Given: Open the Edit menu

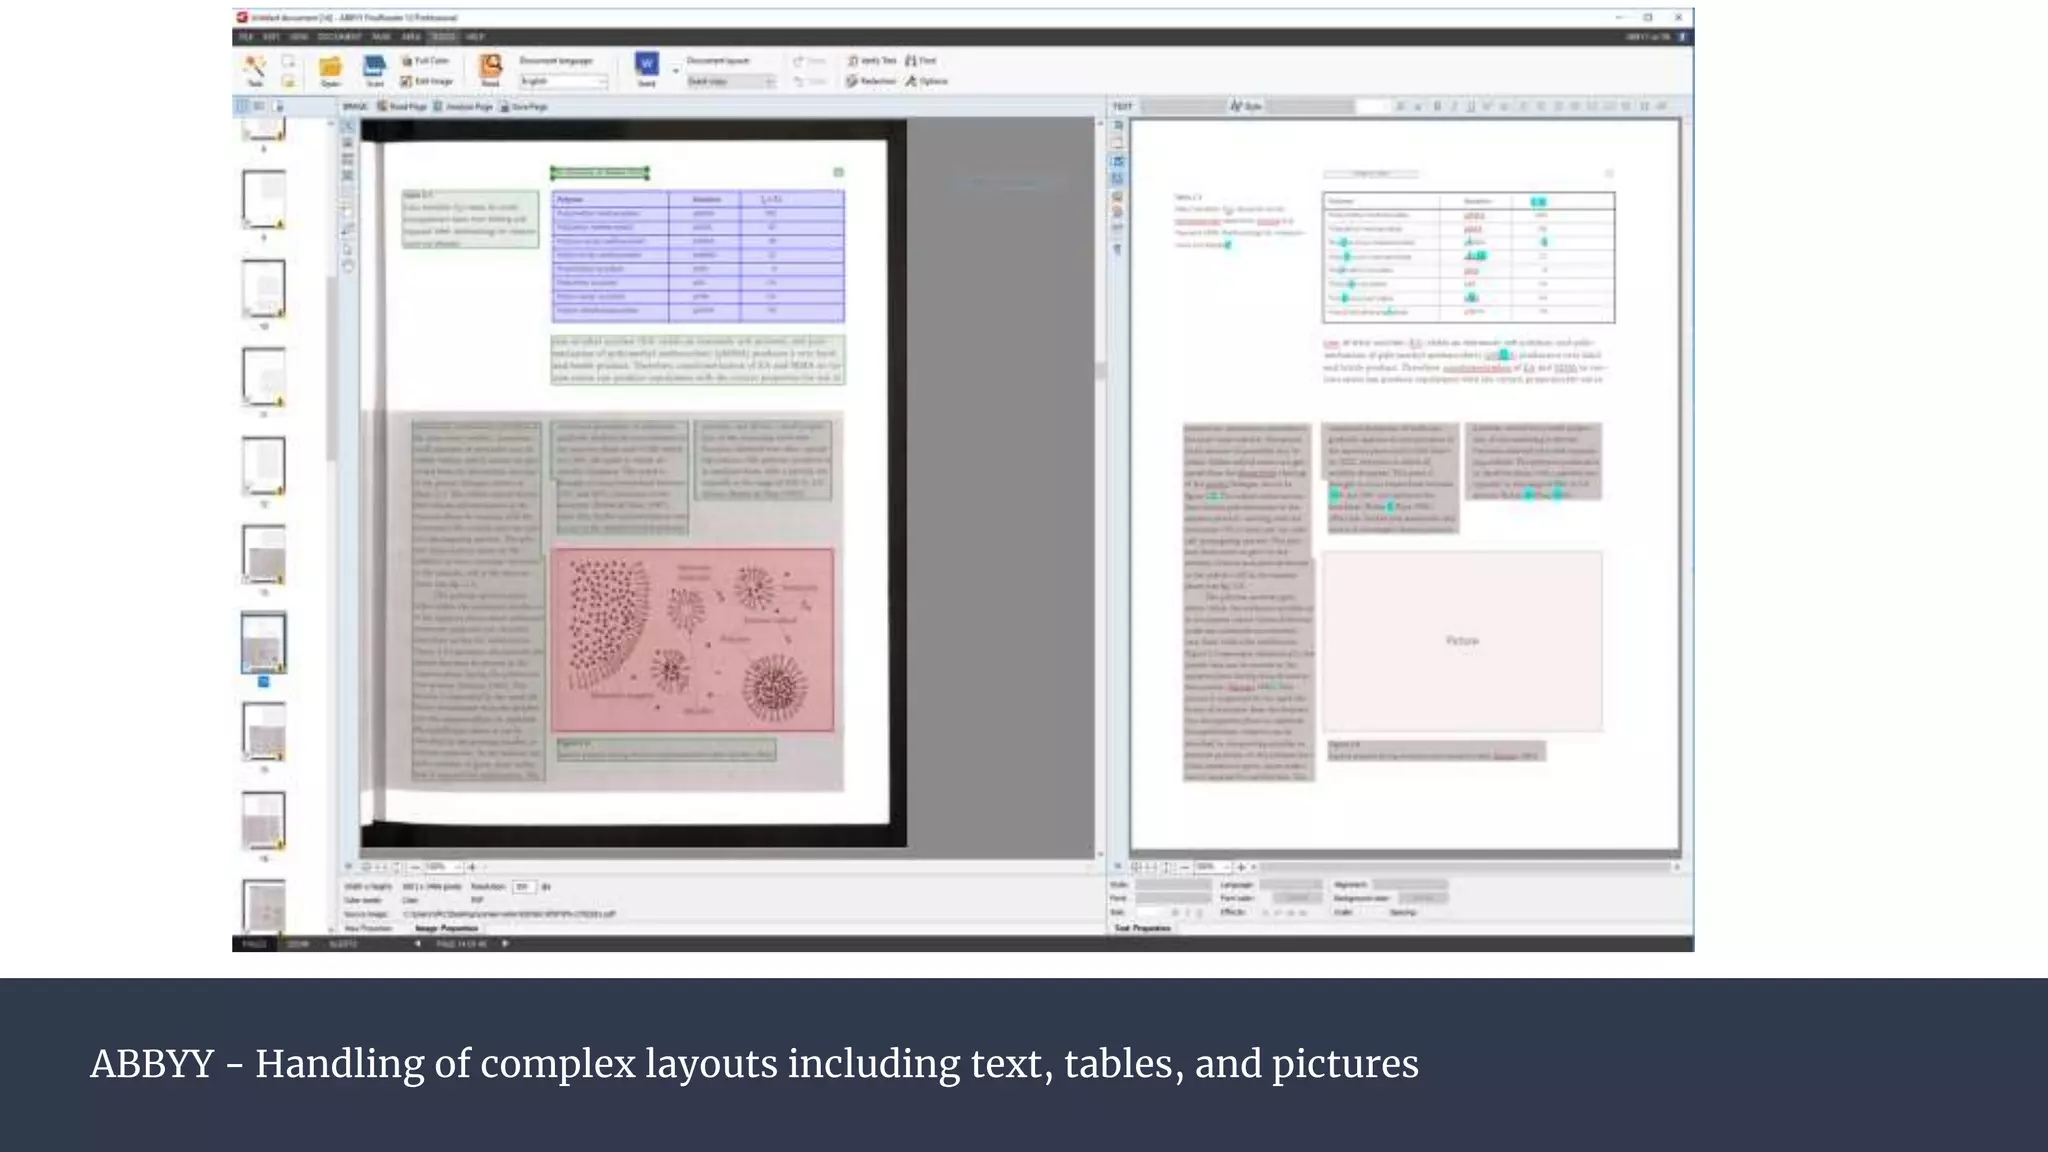Looking at the screenshot, I should click(271, 37).
